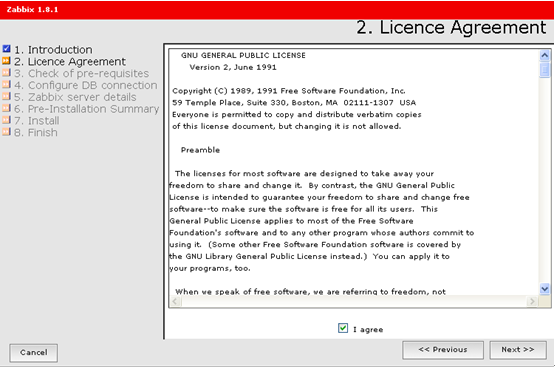Click the step icon beside 7. Install
The image size is (555, 367).
[x=6, y=120]
